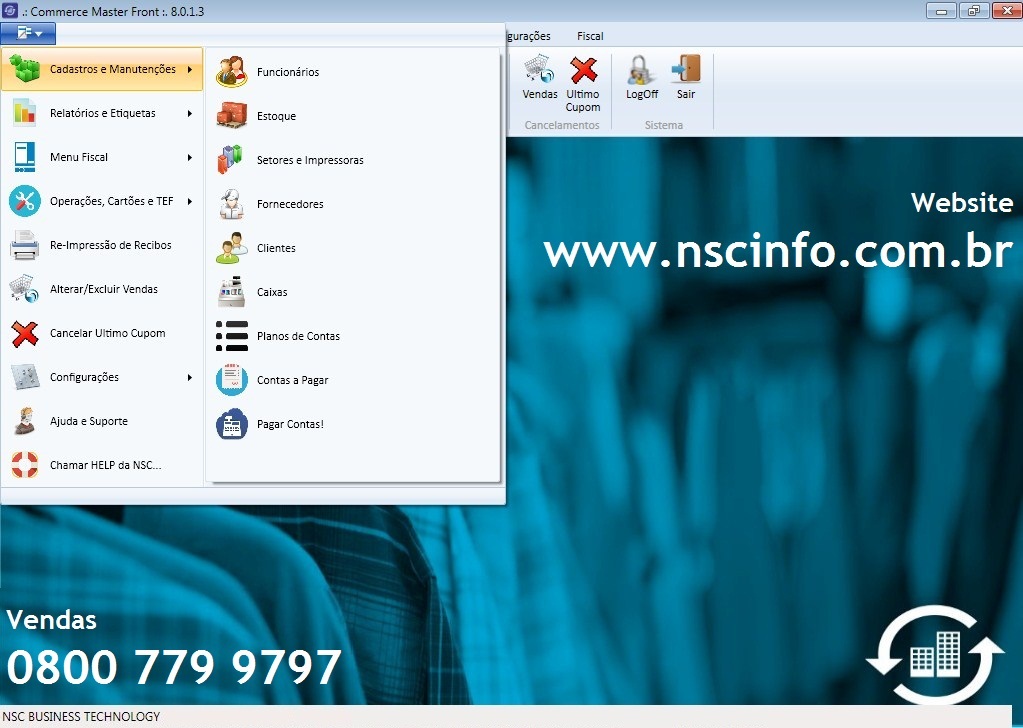This screenshot has height=728, width=1023.
Task: Open the Fornecedores submenu label
Action: pyautogui.click(x=290, y=204)
